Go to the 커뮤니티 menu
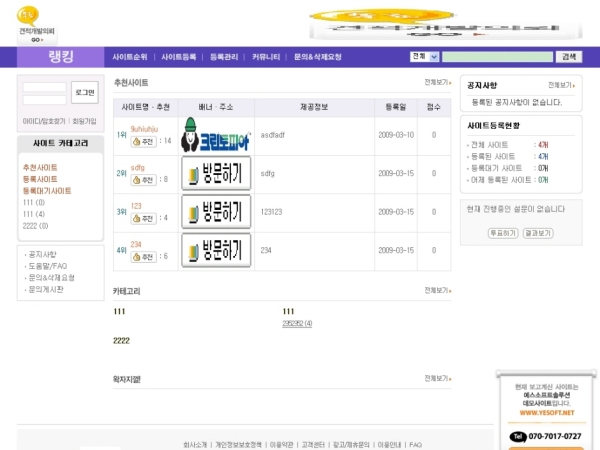 tap(267, 58)
